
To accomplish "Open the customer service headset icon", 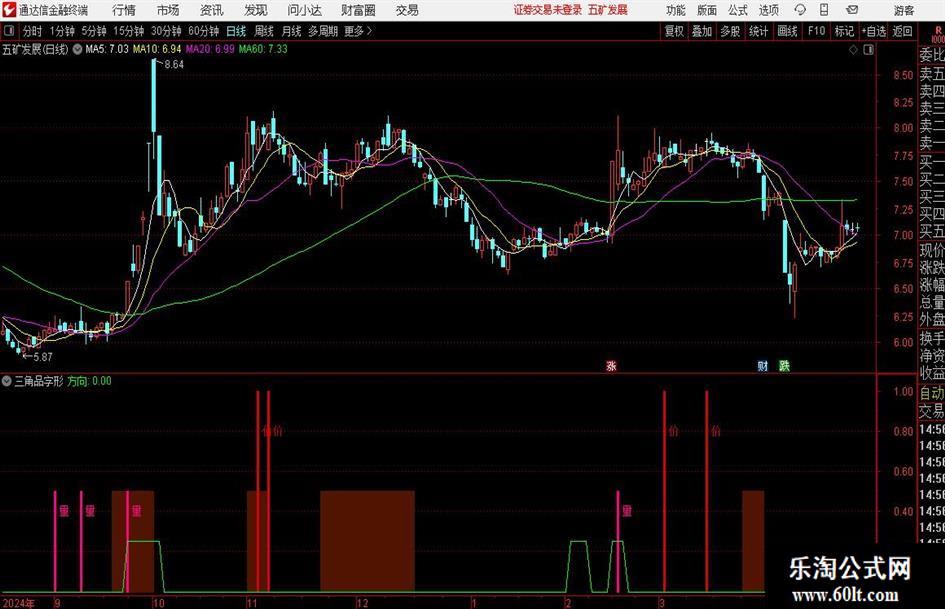I will [800, 10].
